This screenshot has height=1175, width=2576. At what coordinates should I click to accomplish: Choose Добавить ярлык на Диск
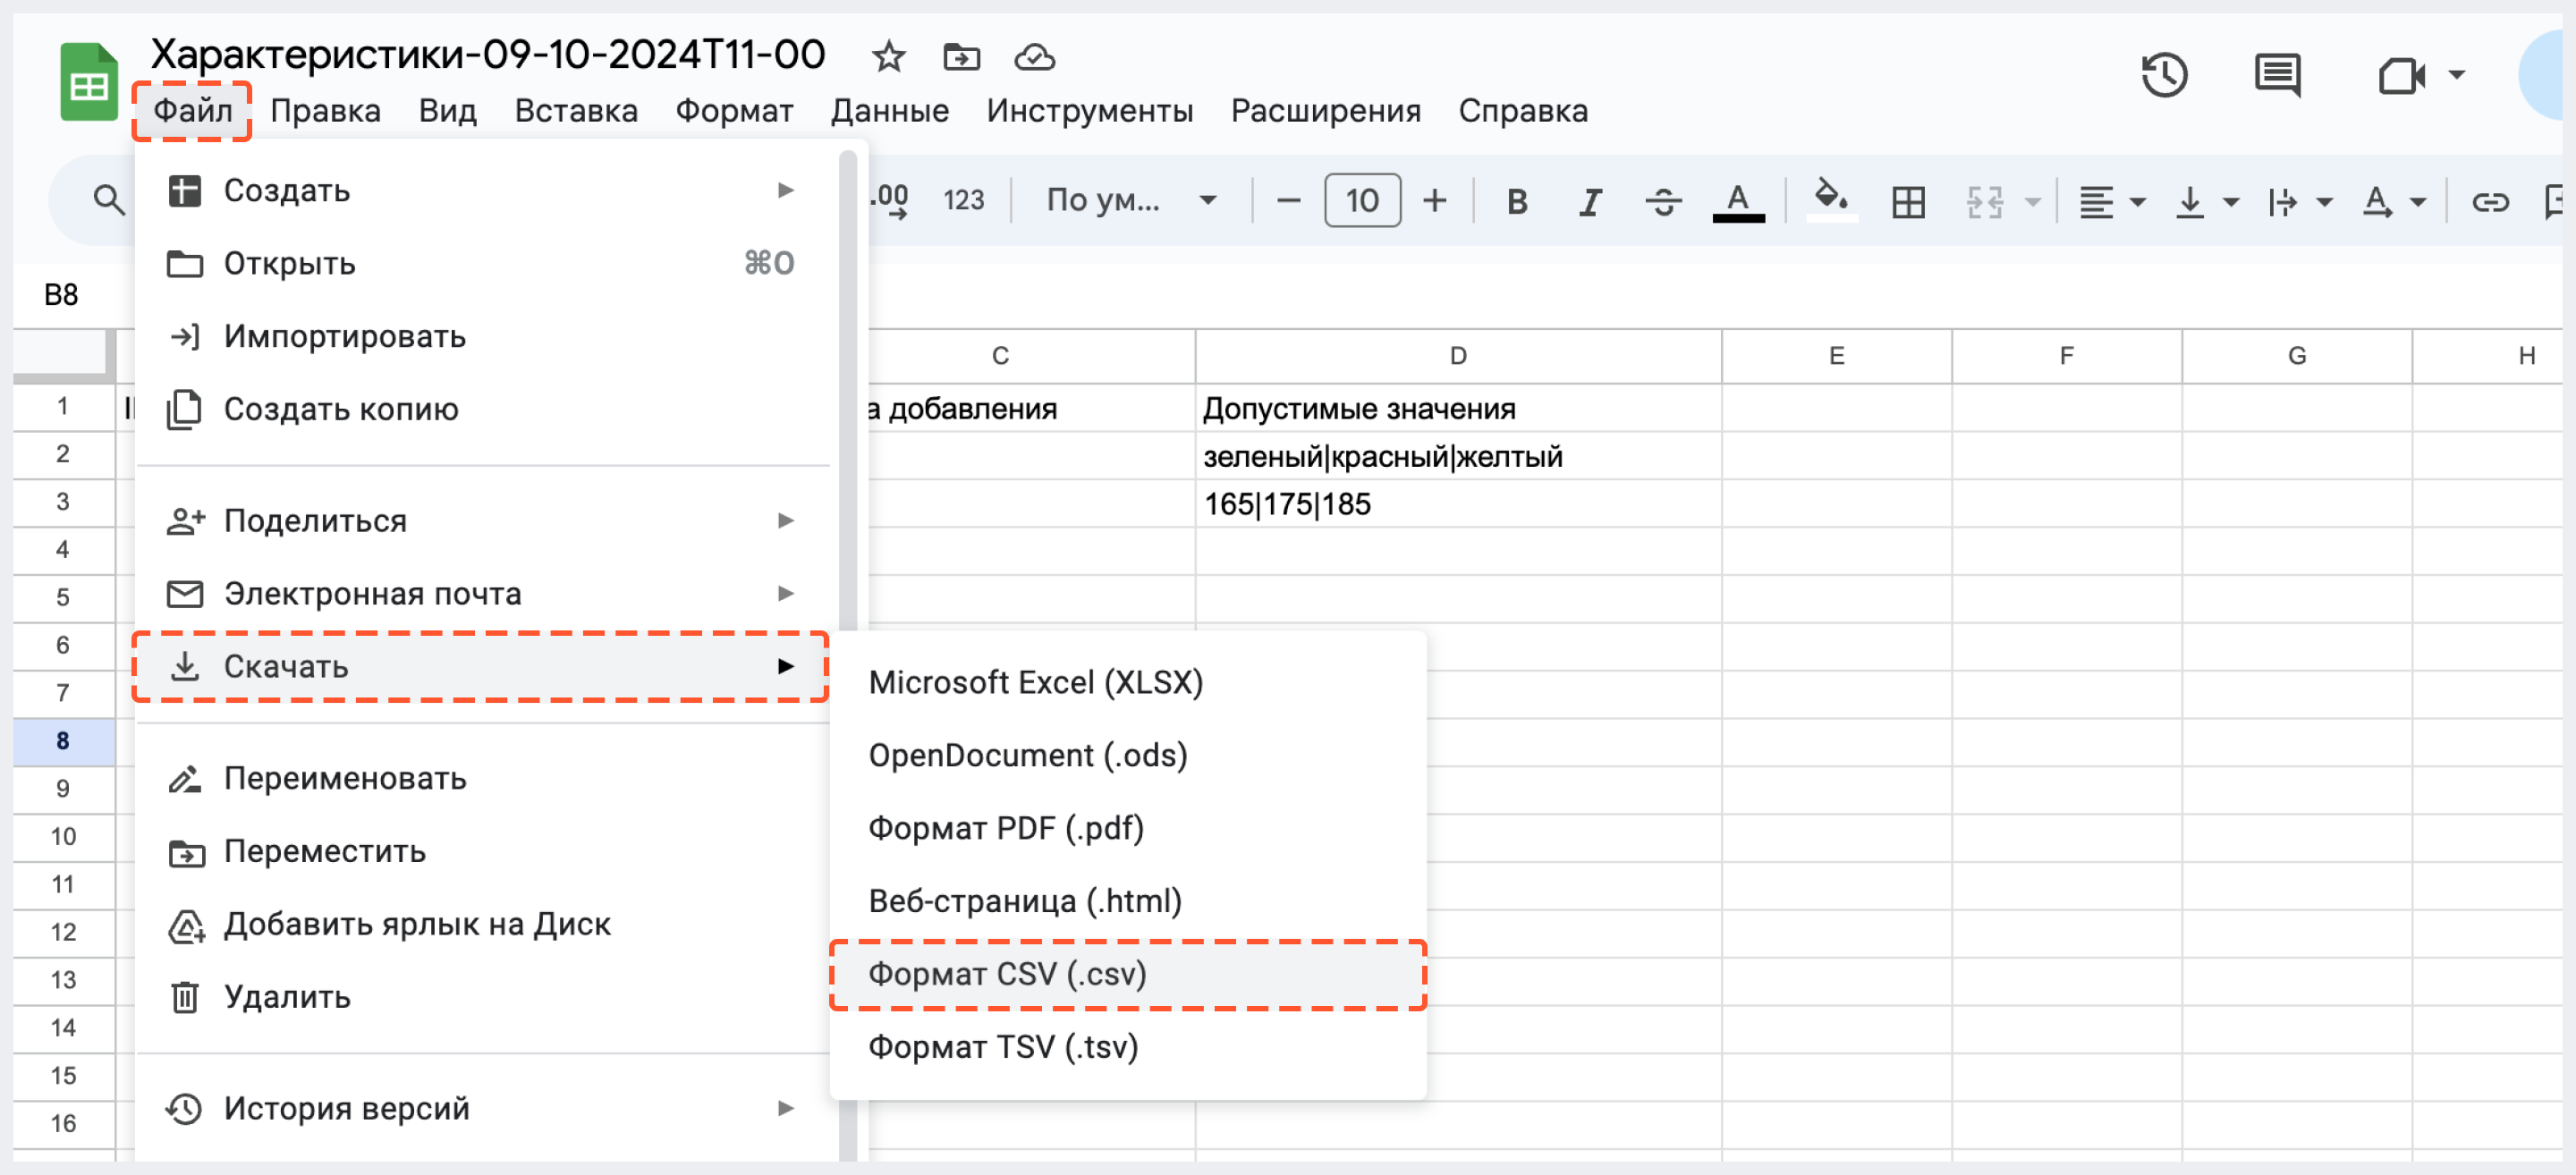(482, 924)
